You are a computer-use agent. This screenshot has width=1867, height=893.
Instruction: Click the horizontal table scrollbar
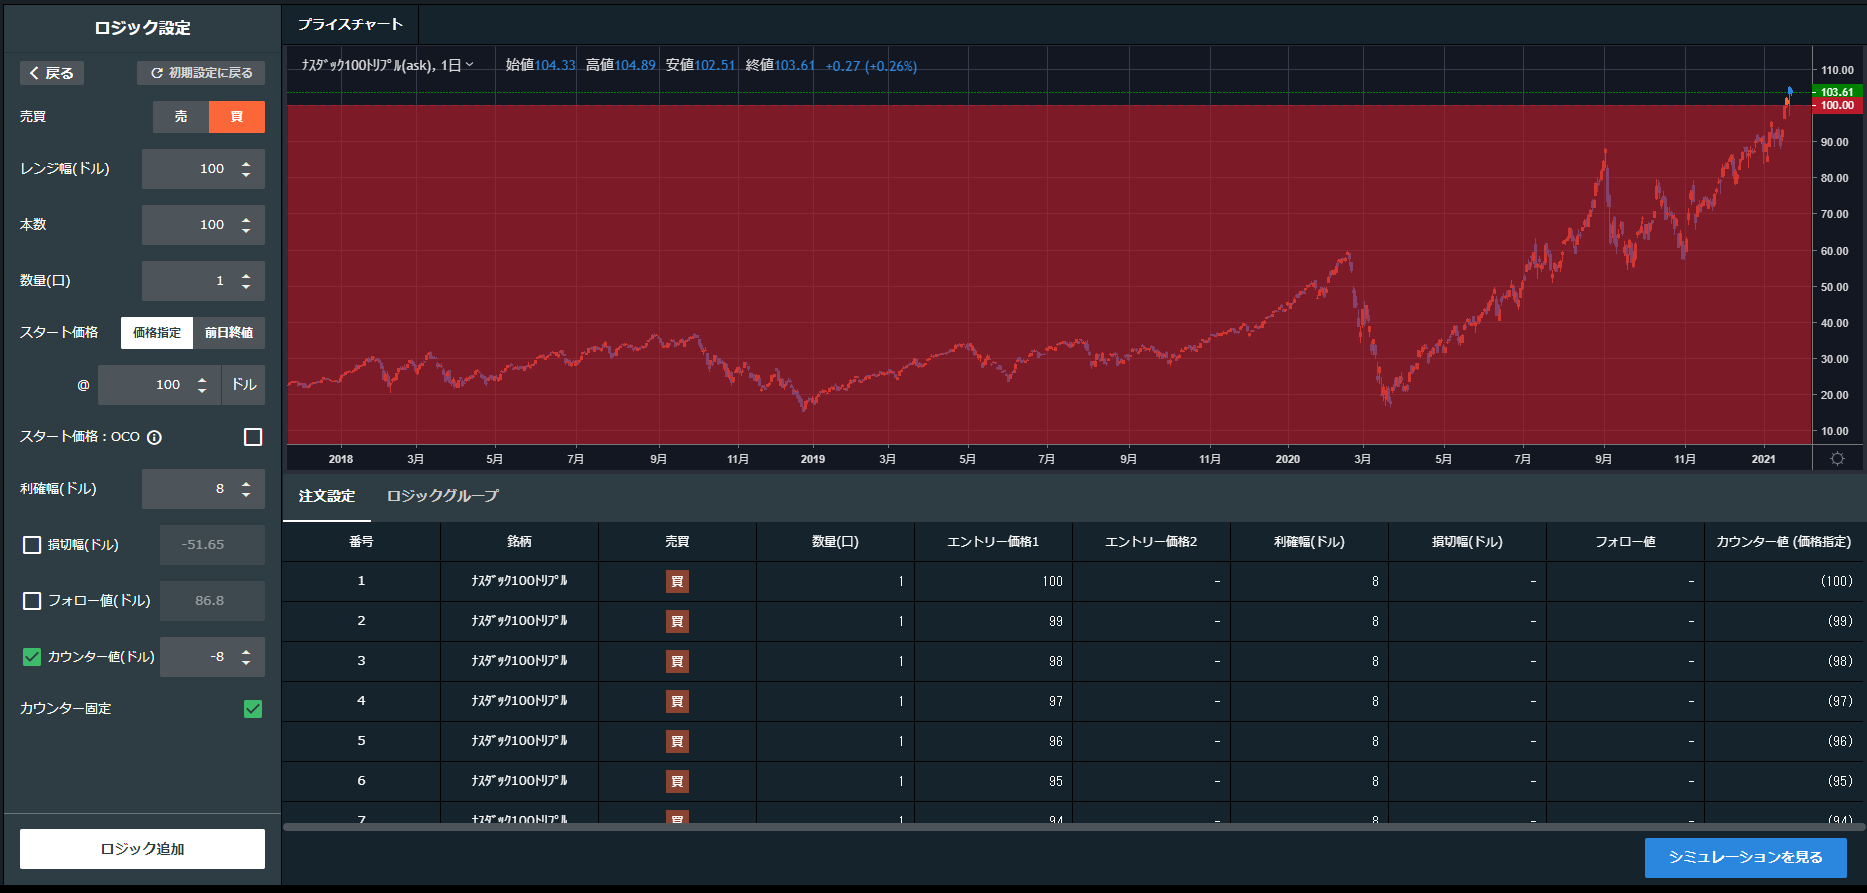[x=1072, y=827]
